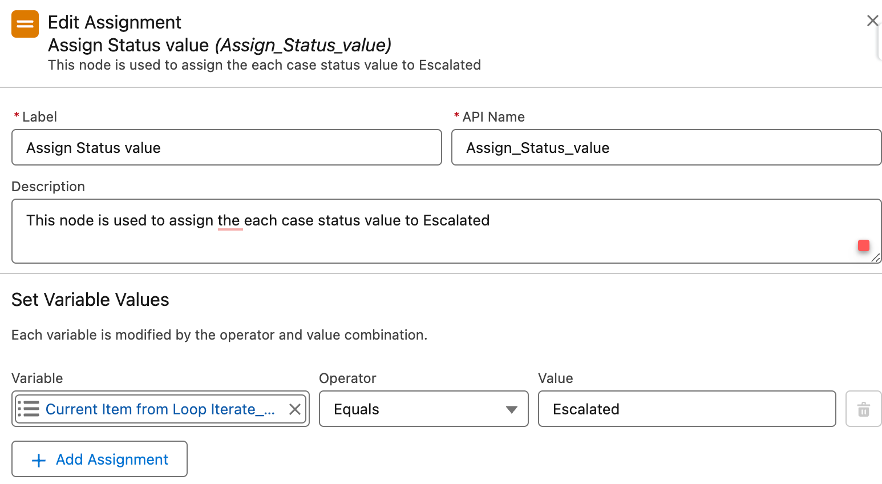882x484 pixels.
Task: Open the Variable combo box
Action: point(160,409)
